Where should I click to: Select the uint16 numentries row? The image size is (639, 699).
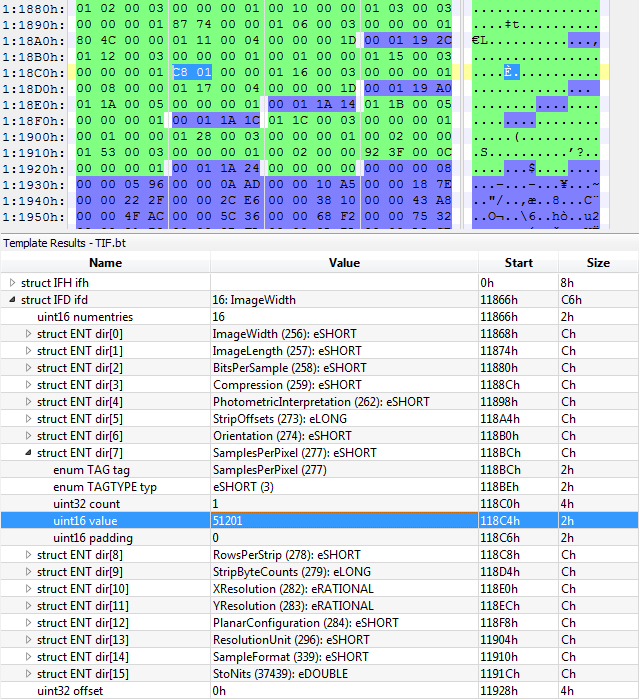pos(319,317)
